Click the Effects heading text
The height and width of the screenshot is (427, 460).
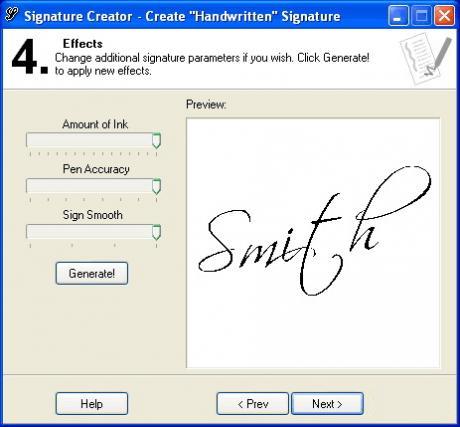(x=83, y=44)
